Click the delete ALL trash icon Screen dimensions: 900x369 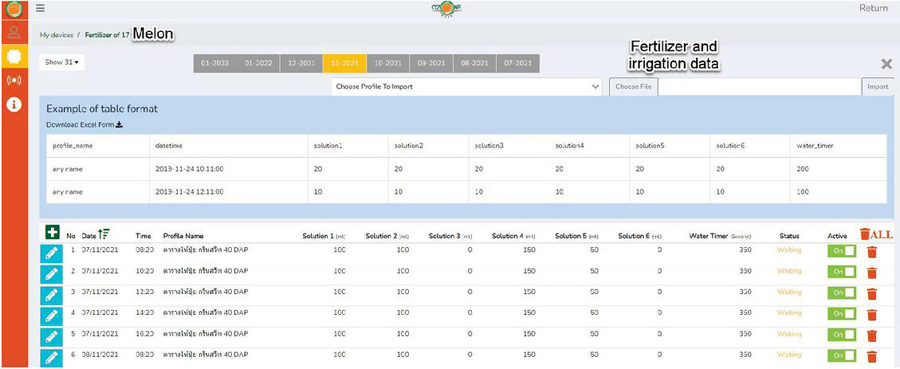pyautogui.click(x=876, y=234)
